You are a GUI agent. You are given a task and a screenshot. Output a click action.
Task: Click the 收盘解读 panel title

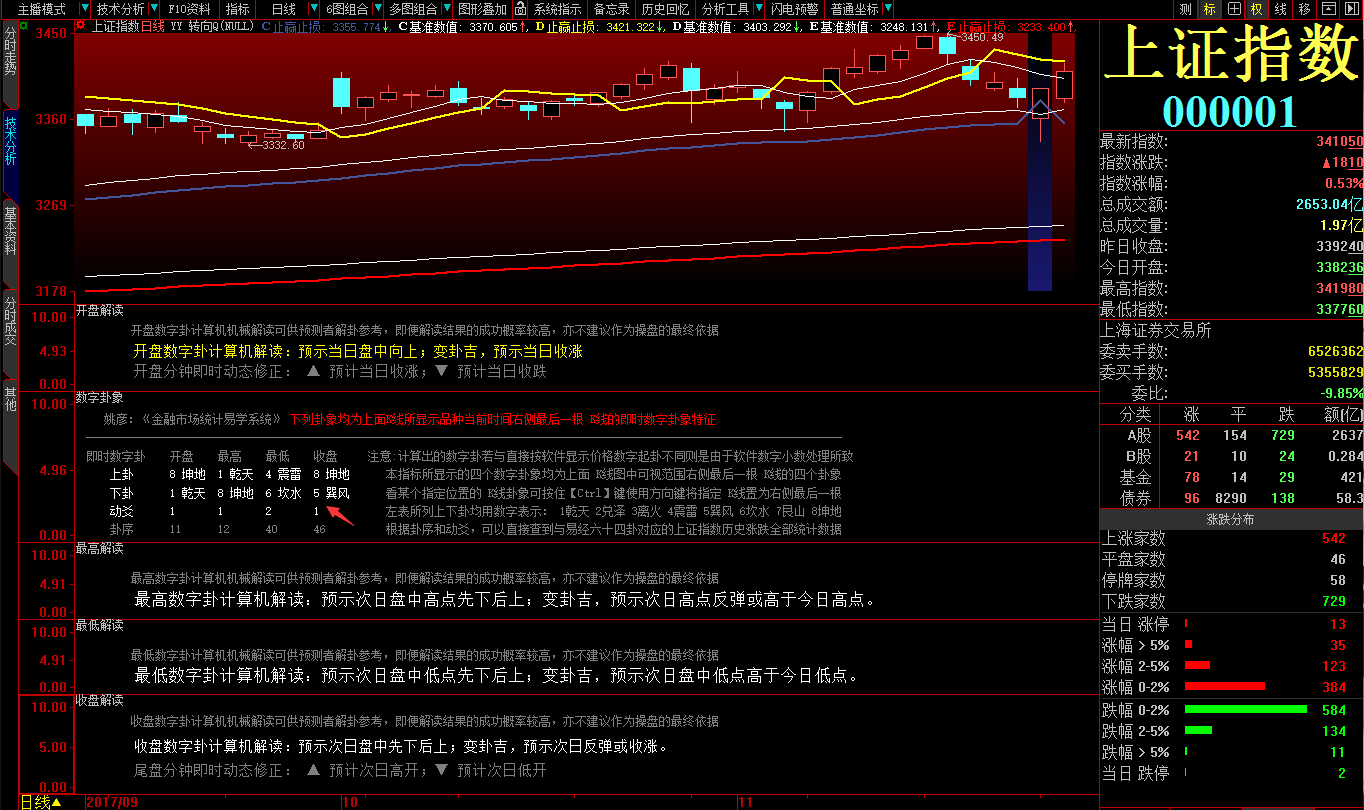(99, 700)
